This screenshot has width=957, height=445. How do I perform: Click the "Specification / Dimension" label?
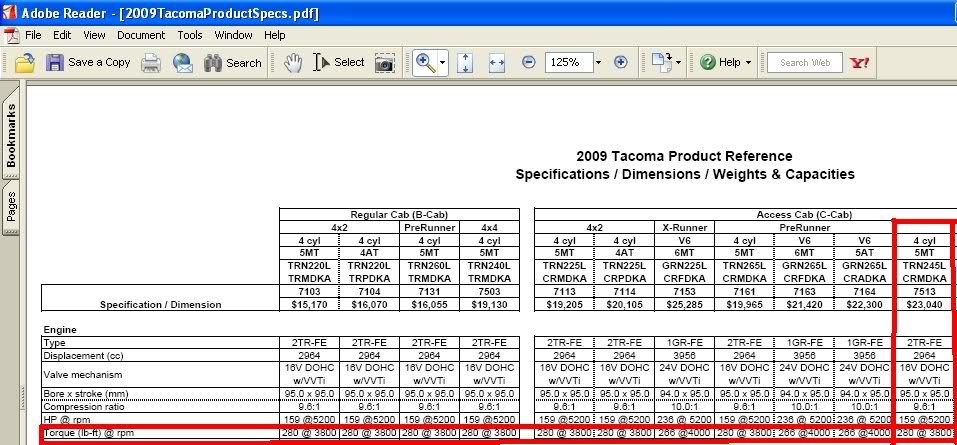(161, 305)
